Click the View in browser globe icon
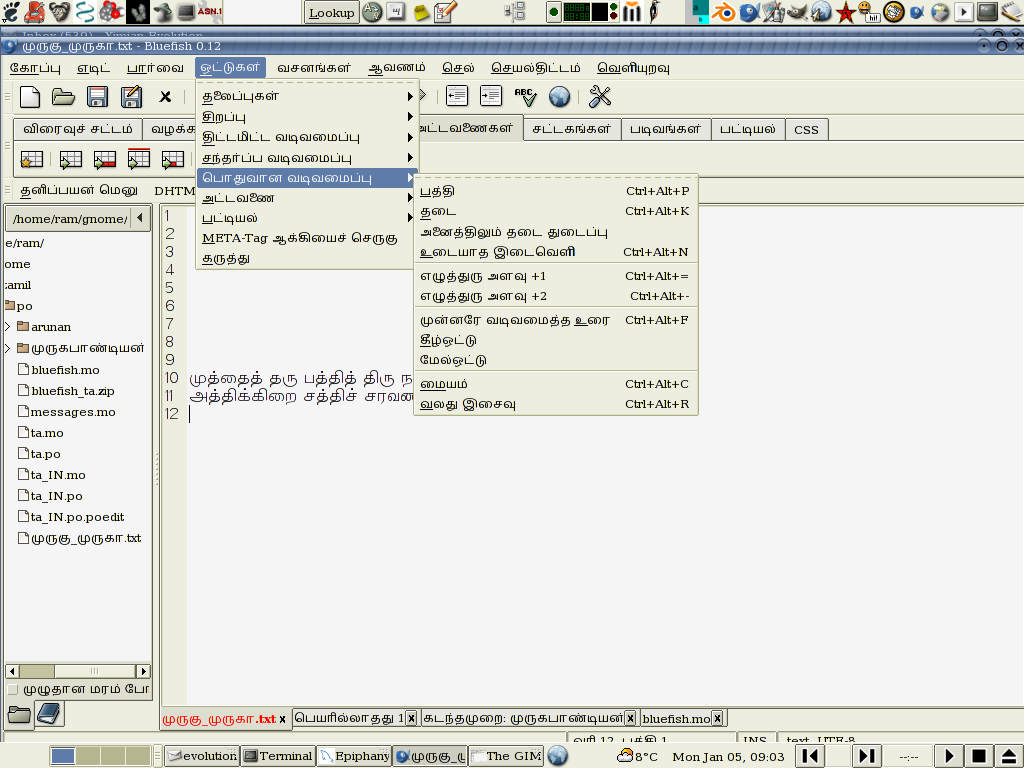 click(x=559, y=97)
